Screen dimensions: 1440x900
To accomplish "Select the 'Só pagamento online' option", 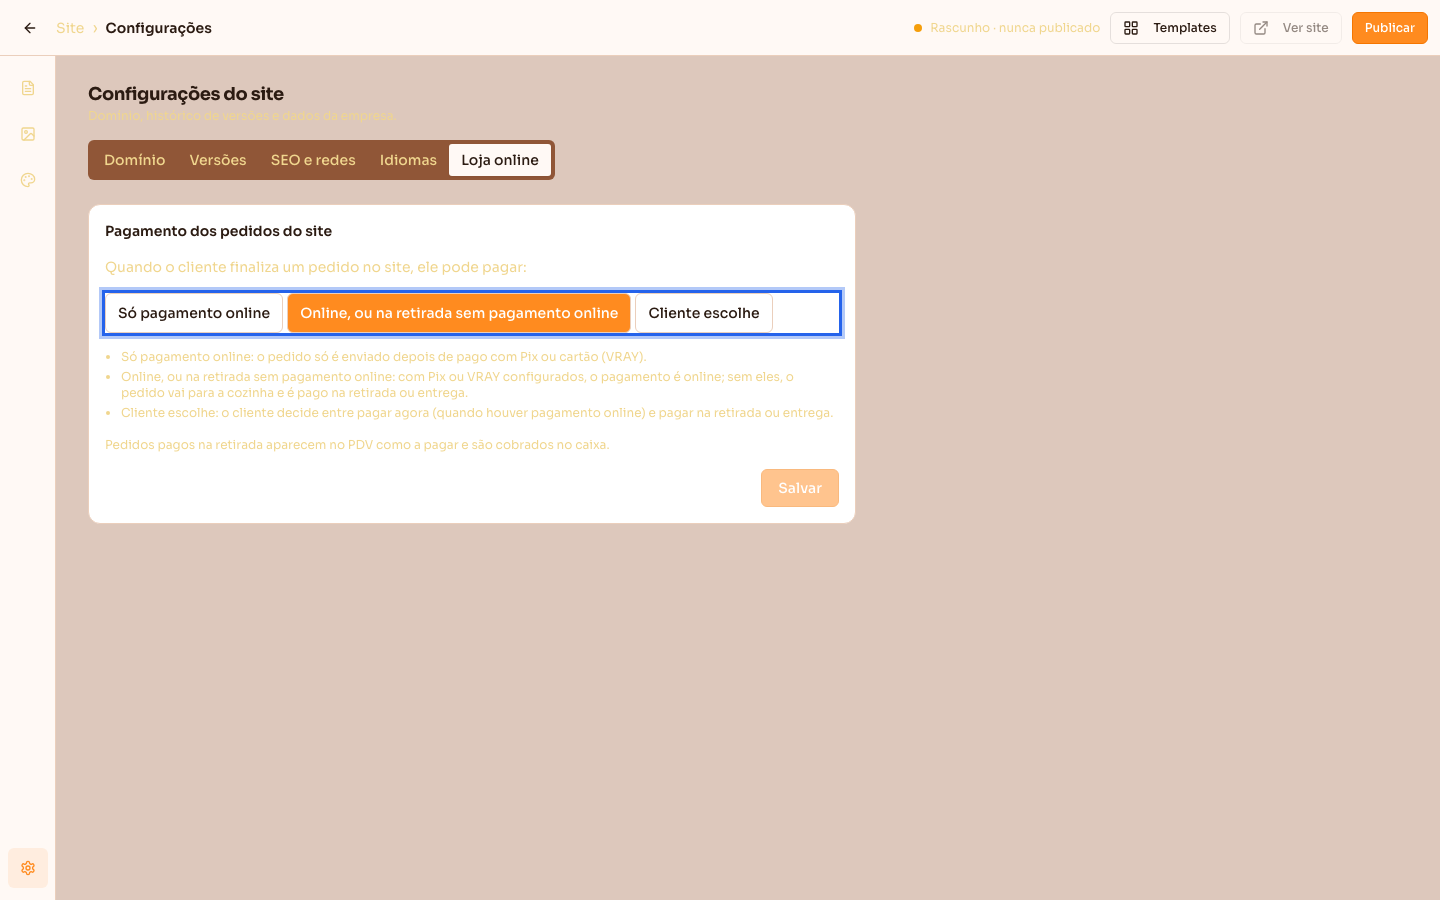I will (x=194, y=313).
